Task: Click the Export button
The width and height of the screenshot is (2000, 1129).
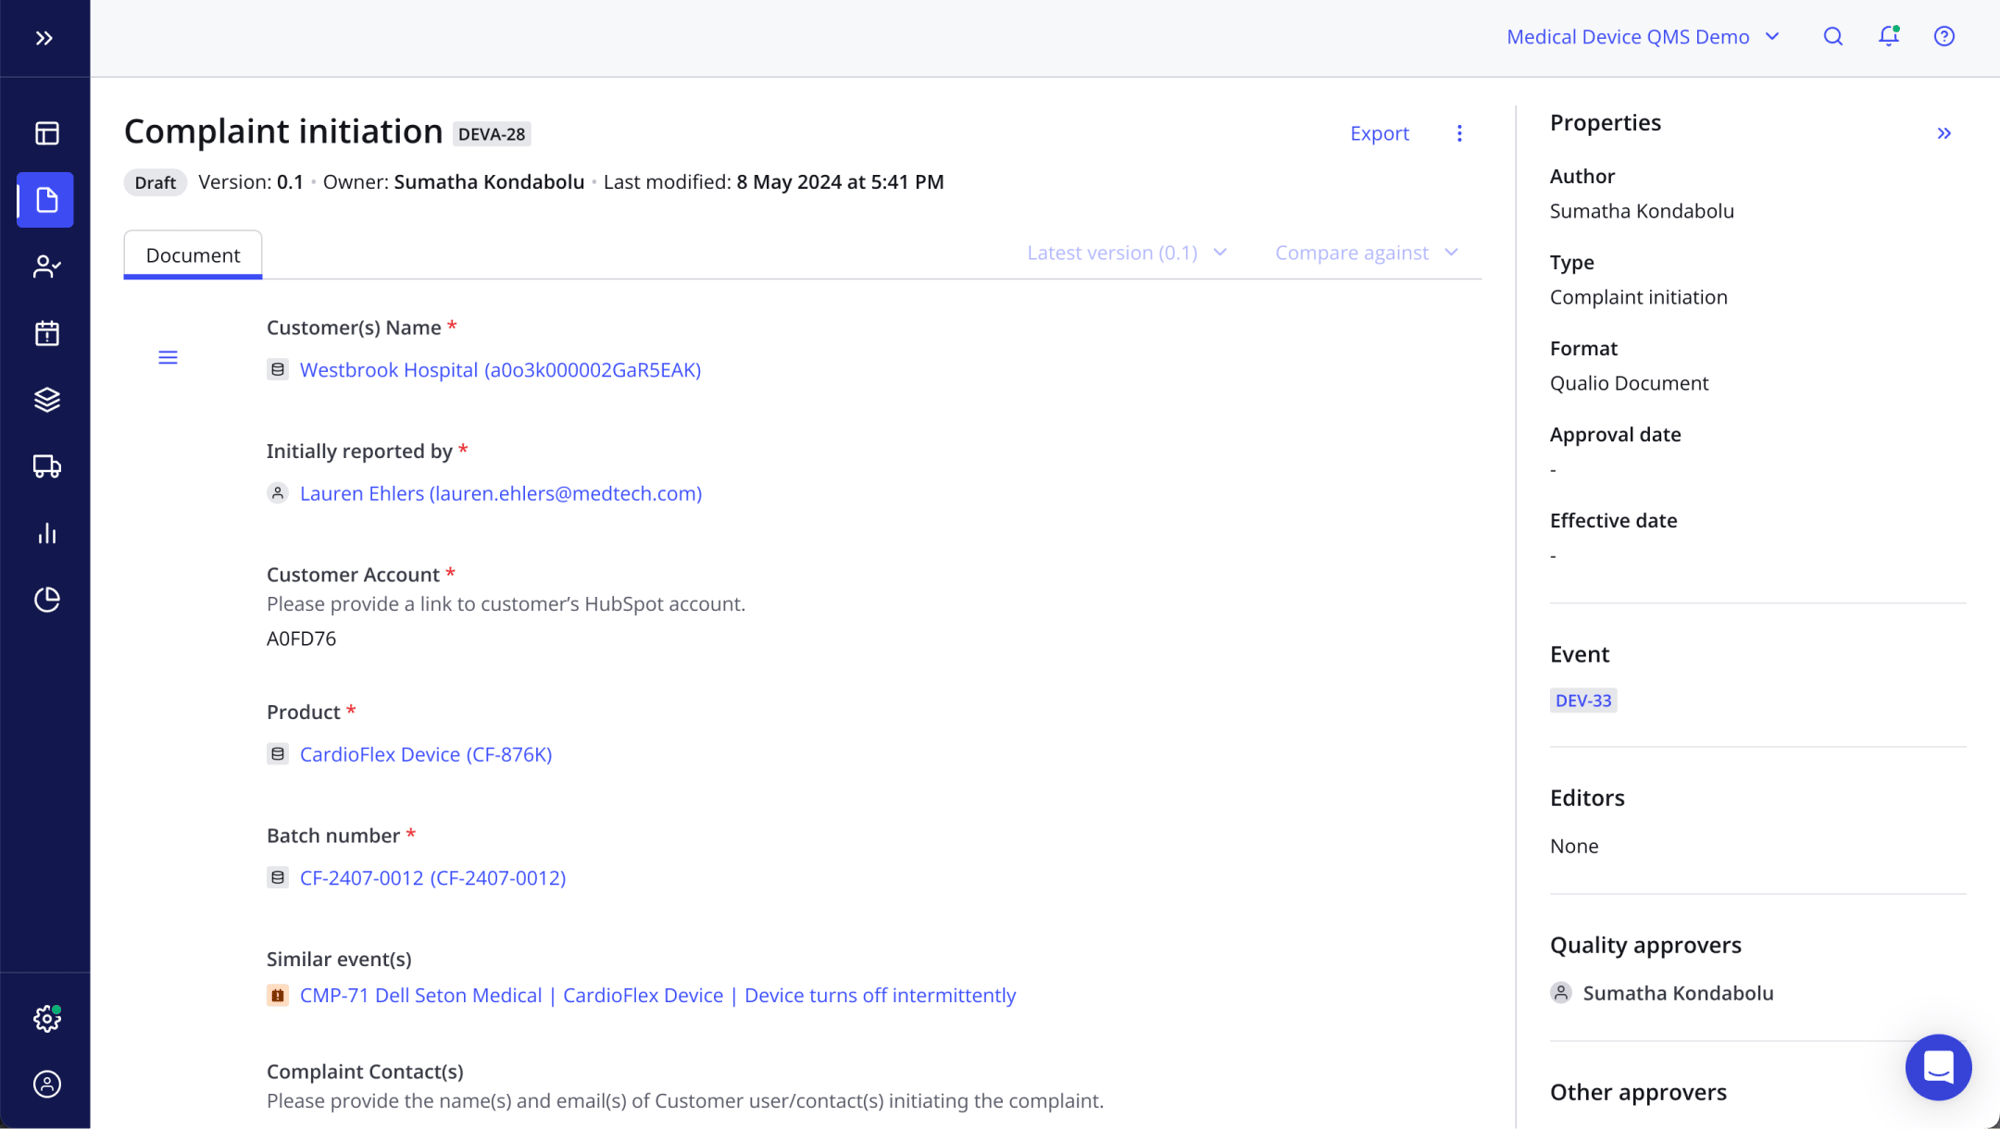Action: tap(1379, 133)
